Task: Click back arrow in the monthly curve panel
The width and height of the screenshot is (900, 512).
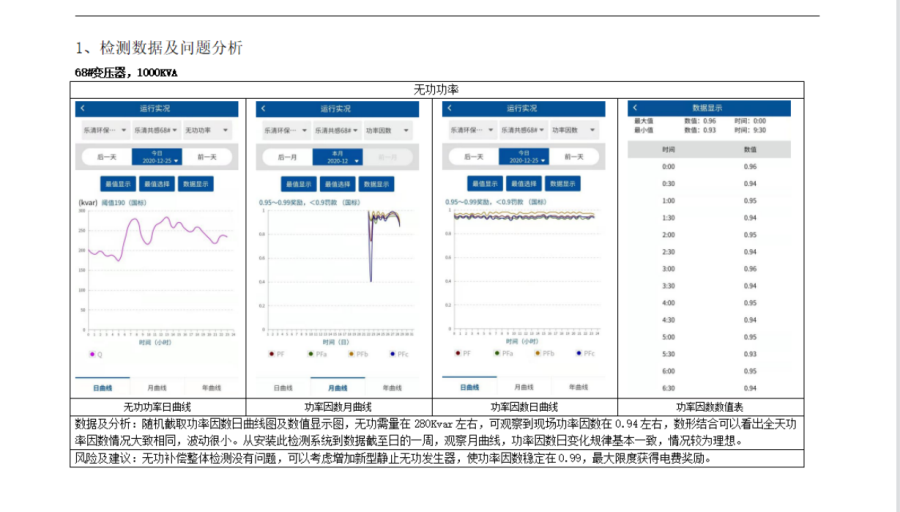Action: pos(264,108)
